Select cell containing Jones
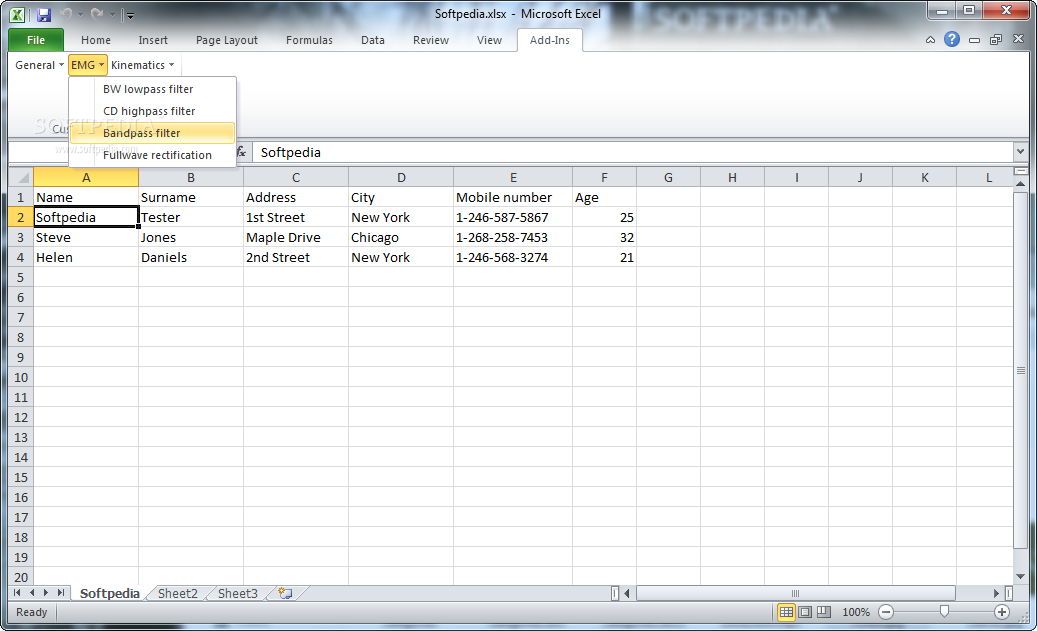 point(190,237)
